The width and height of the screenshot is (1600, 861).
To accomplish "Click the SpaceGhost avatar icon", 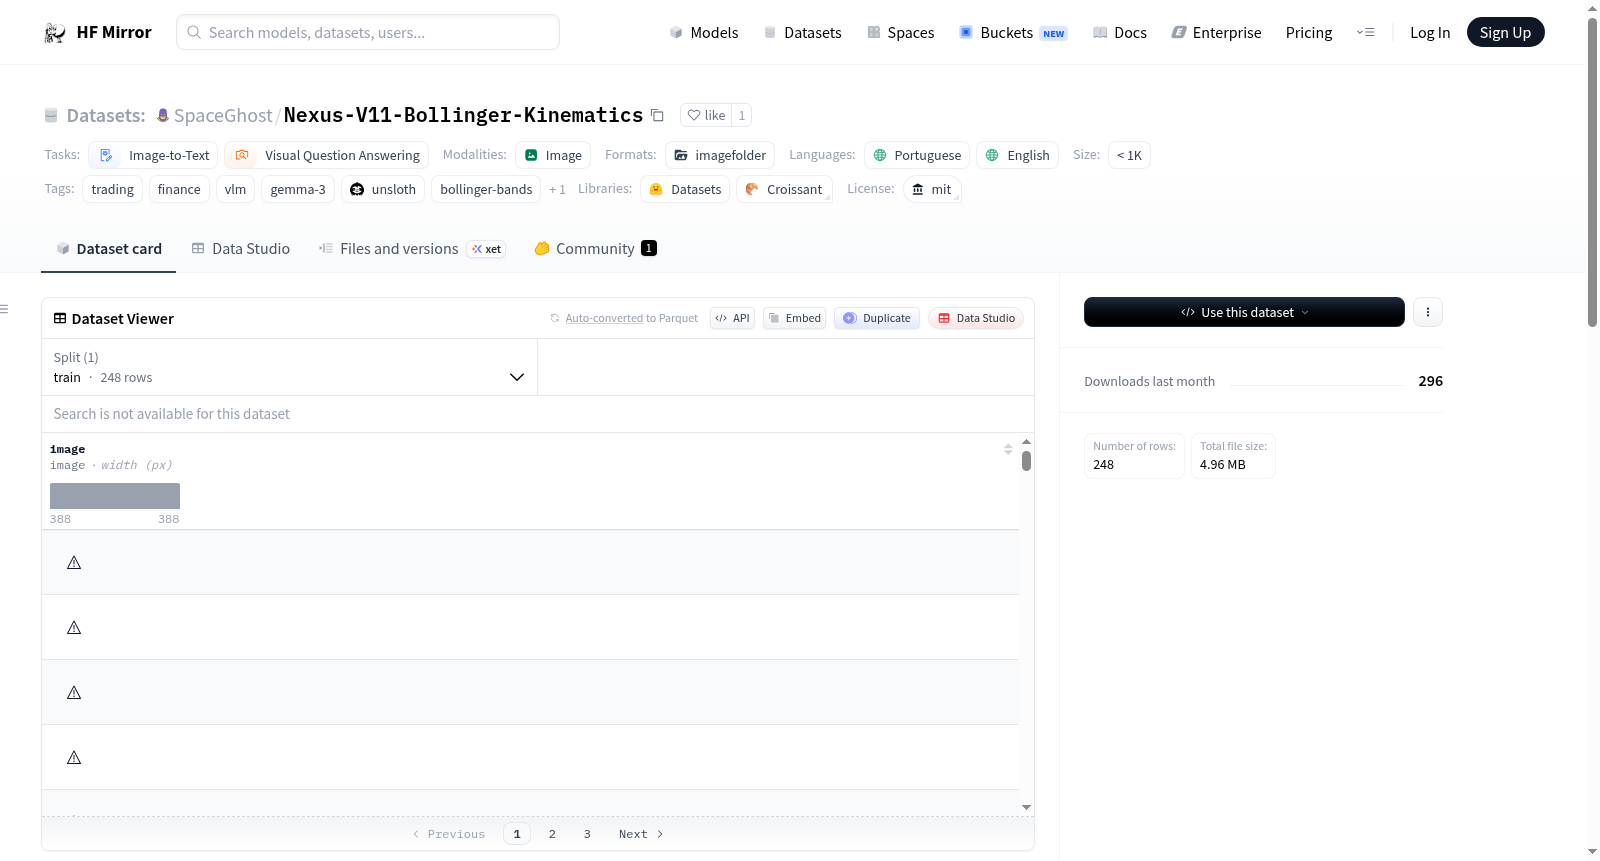I will pos(163,115).
